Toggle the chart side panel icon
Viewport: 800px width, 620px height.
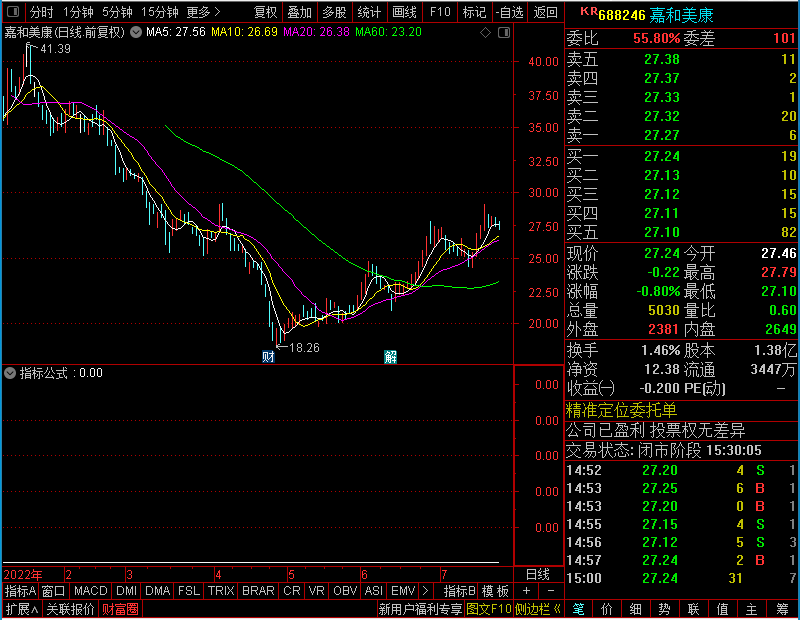[x=504, y=33]
